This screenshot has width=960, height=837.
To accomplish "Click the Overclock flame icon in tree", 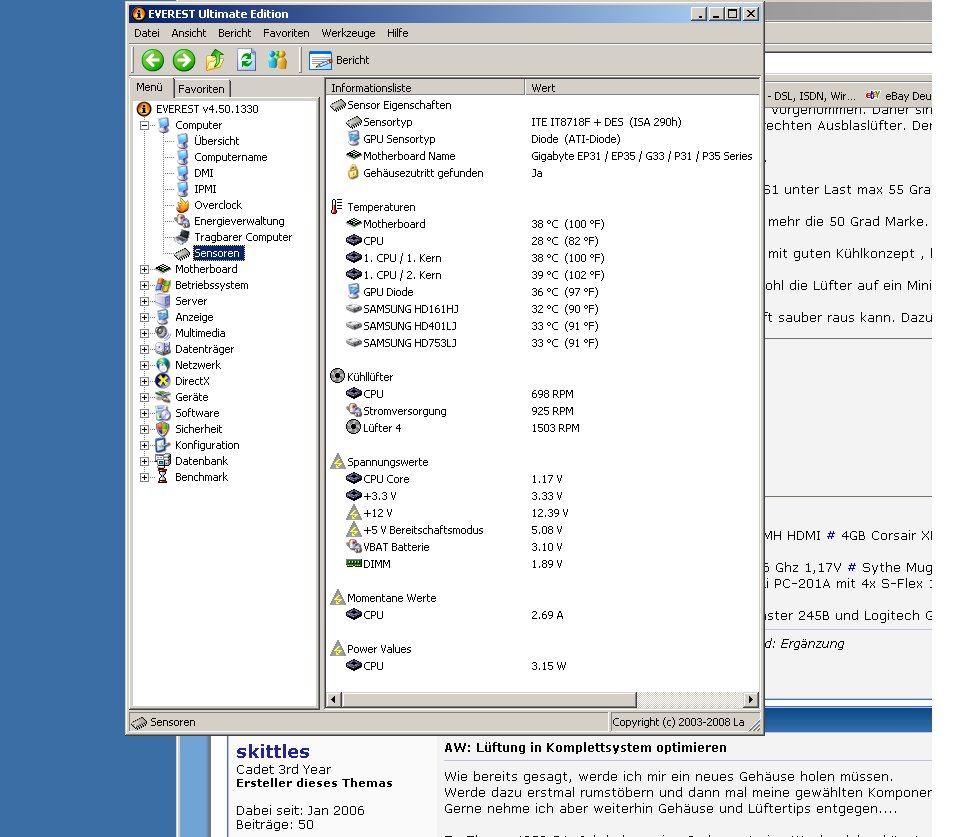I will (x=182, y=205).
